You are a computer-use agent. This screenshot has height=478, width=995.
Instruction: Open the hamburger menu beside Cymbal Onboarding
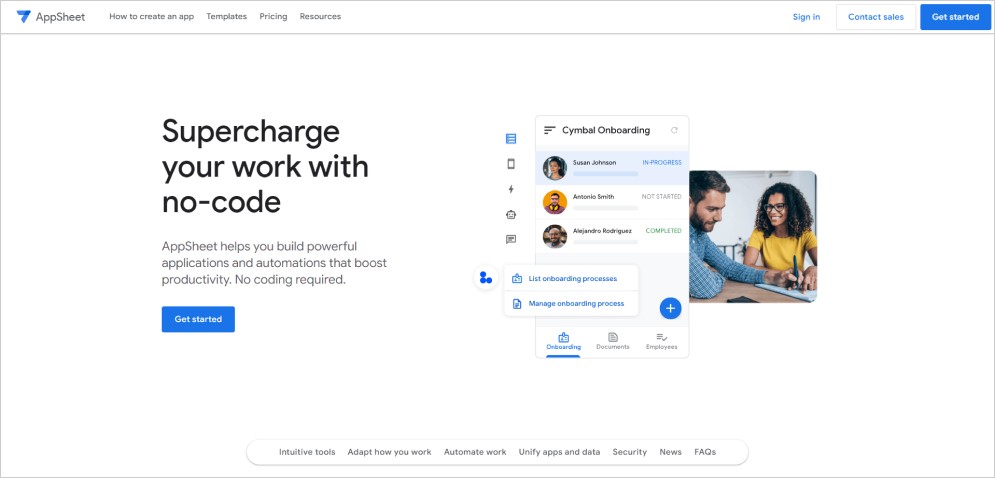(549, 130)
